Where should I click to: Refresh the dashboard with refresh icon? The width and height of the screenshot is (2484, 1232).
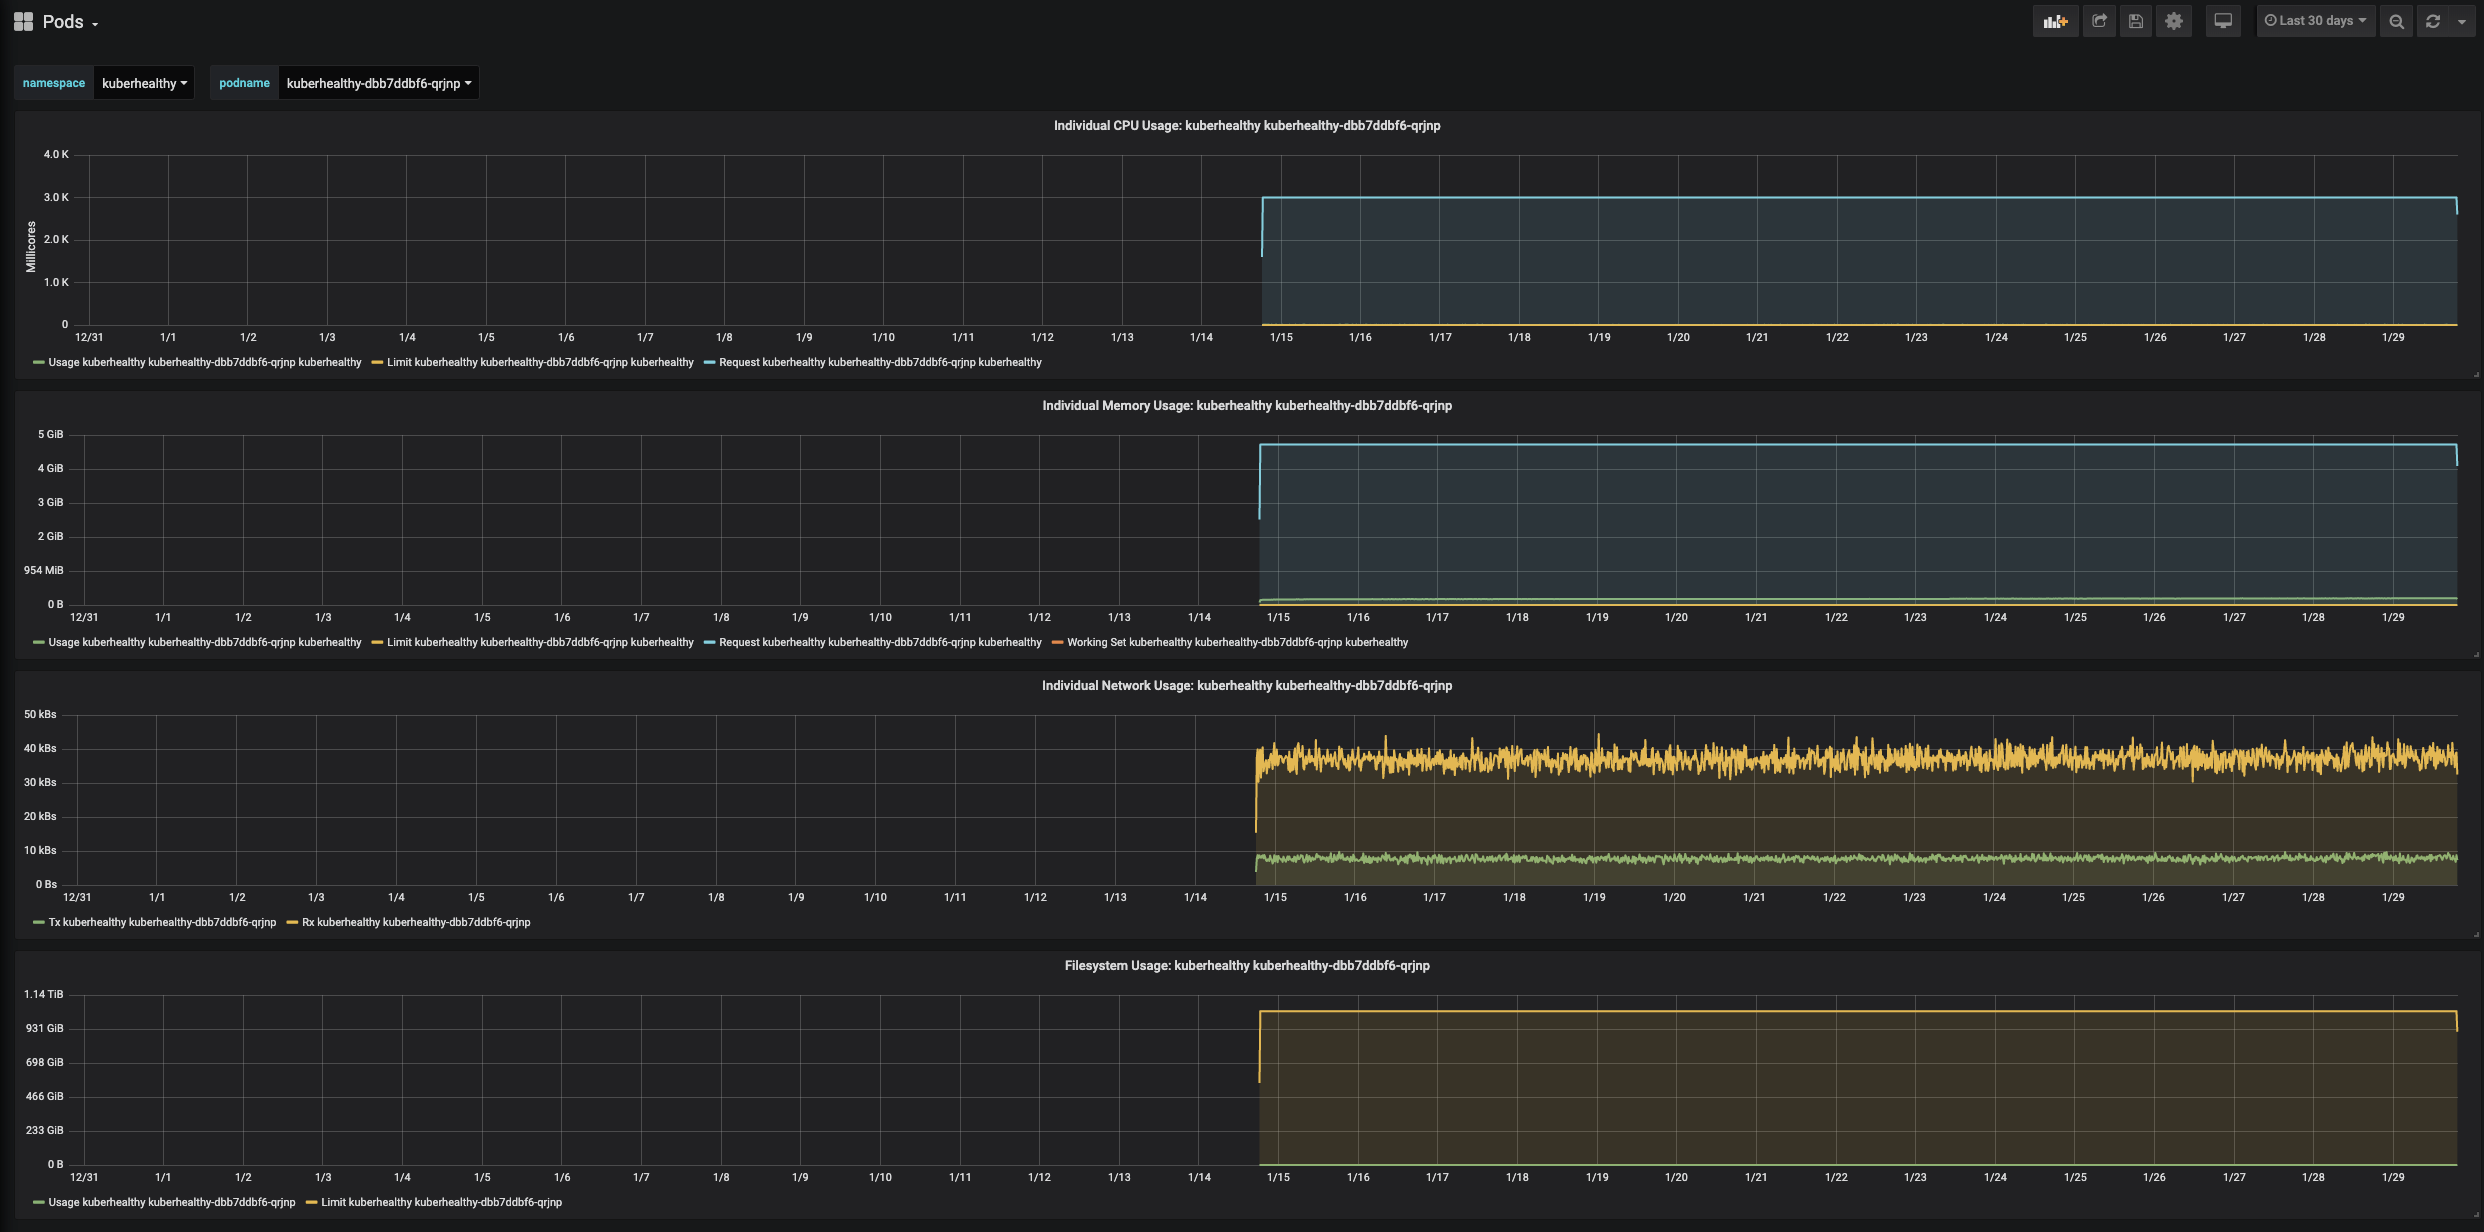coord(2432,21)
